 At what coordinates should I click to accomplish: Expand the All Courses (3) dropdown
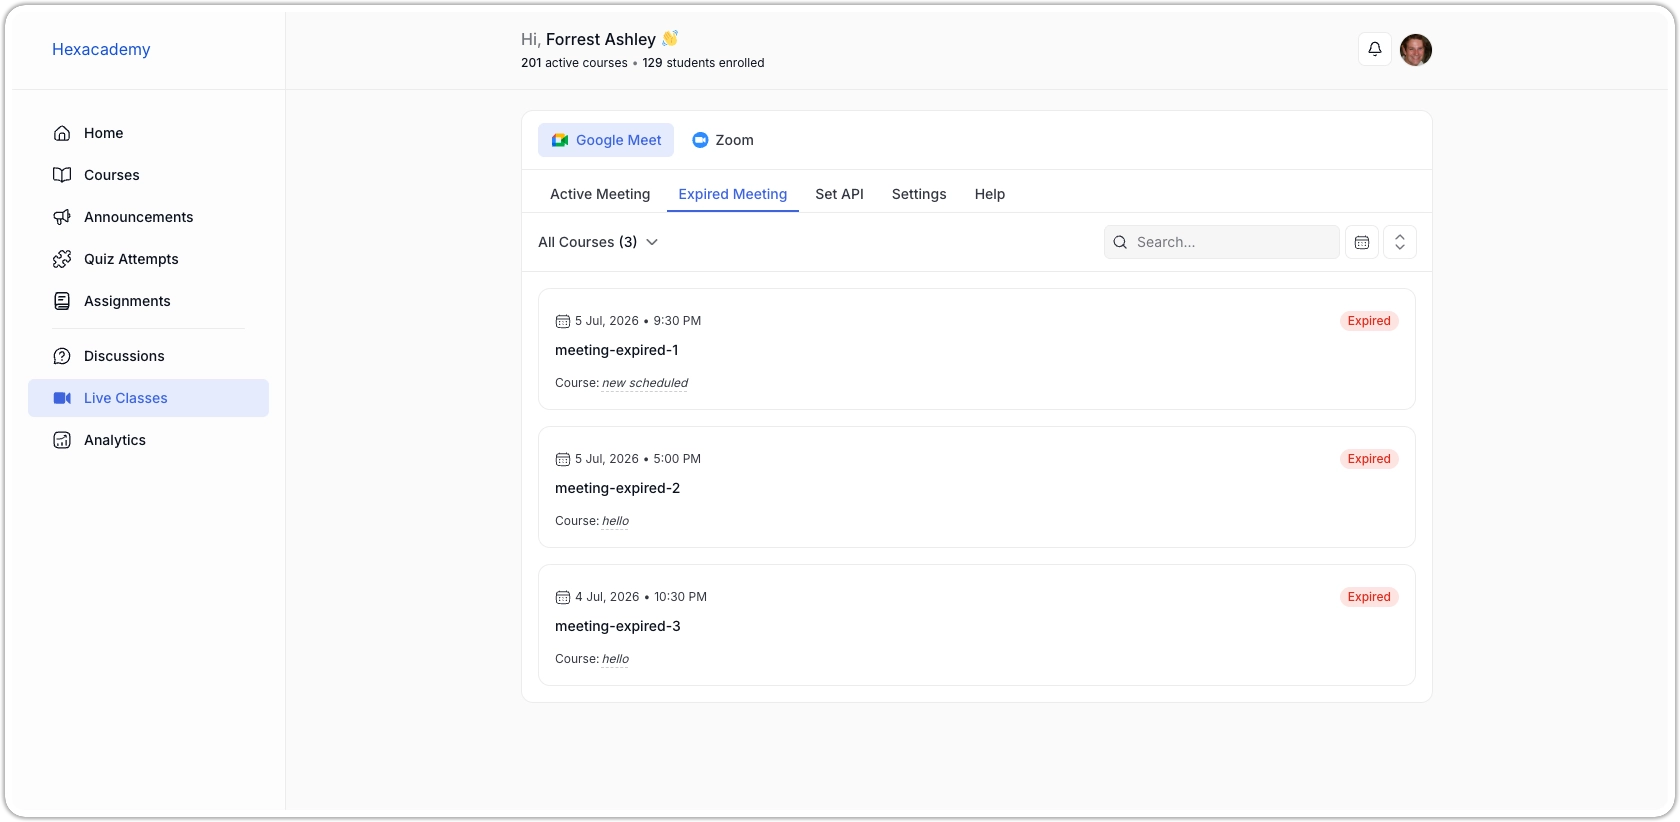598,242
